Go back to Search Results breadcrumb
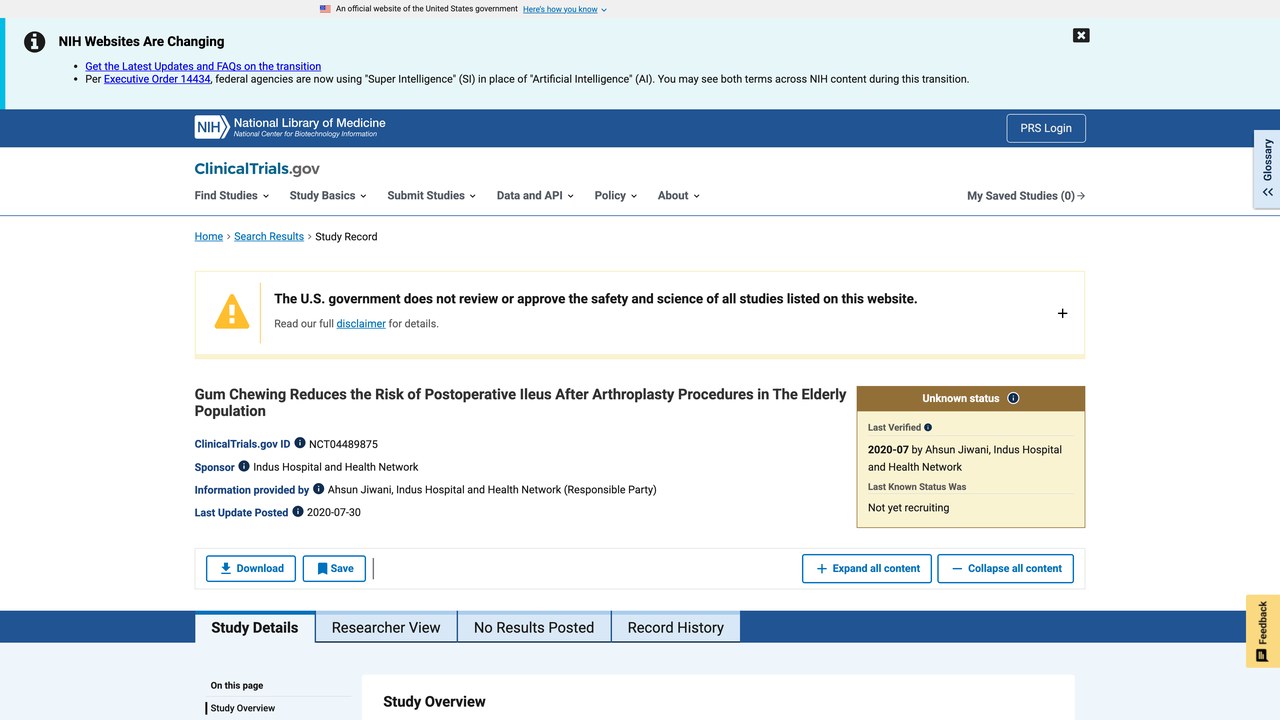Image resolution: width=1280 pixels, height=720 pixels. point(269,237)
